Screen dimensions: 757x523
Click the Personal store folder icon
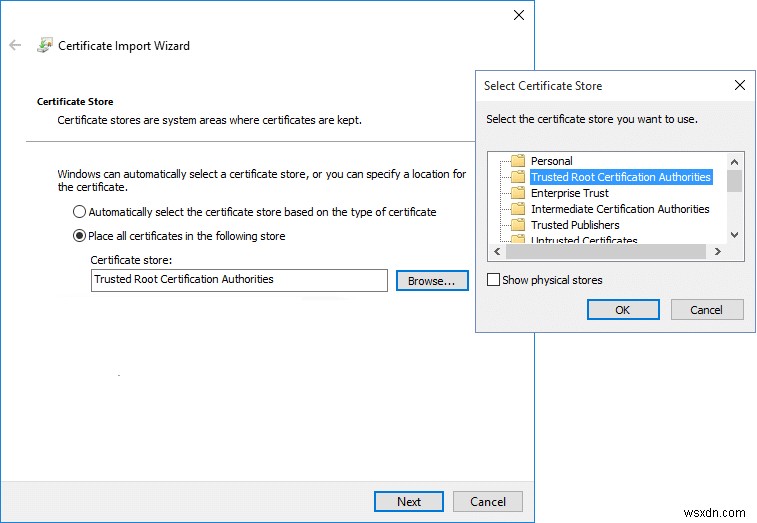(x=518, y=161)
